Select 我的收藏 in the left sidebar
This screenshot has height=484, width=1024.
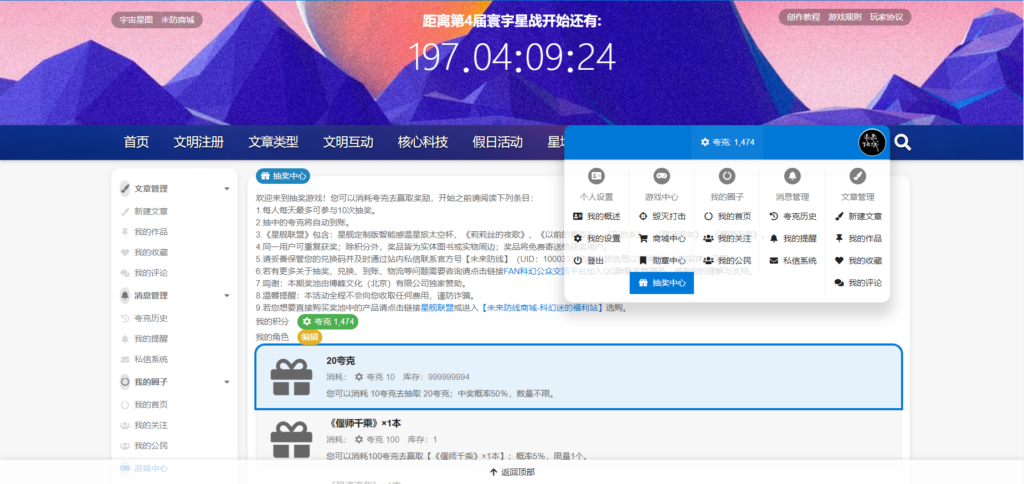(x=152, y=253)
